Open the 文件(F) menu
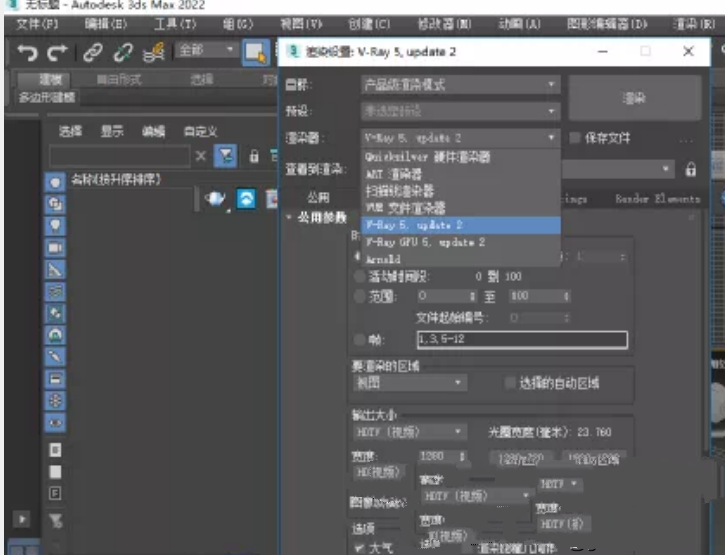 click(37, 24)
